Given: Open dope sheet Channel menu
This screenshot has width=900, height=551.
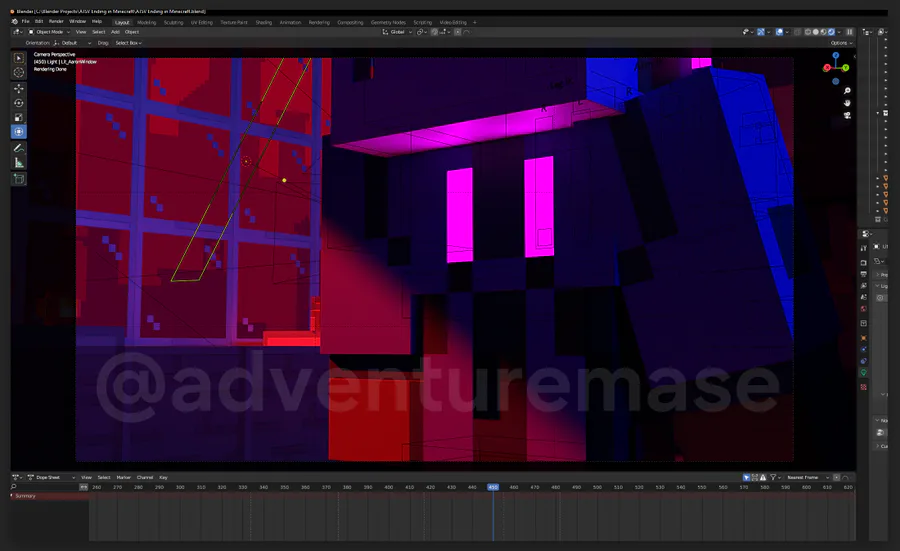Looking at the screenshot, I should (x=145, y=478).
